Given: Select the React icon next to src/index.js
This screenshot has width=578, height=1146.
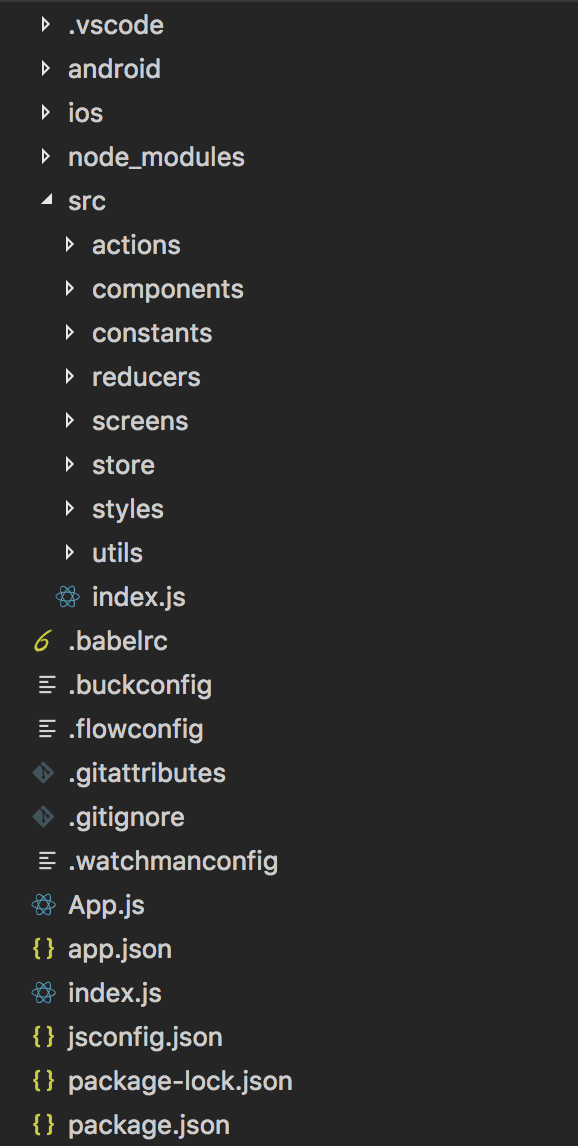Looking at the screenshot, I should pyautogui.click(x=68, y=596).
